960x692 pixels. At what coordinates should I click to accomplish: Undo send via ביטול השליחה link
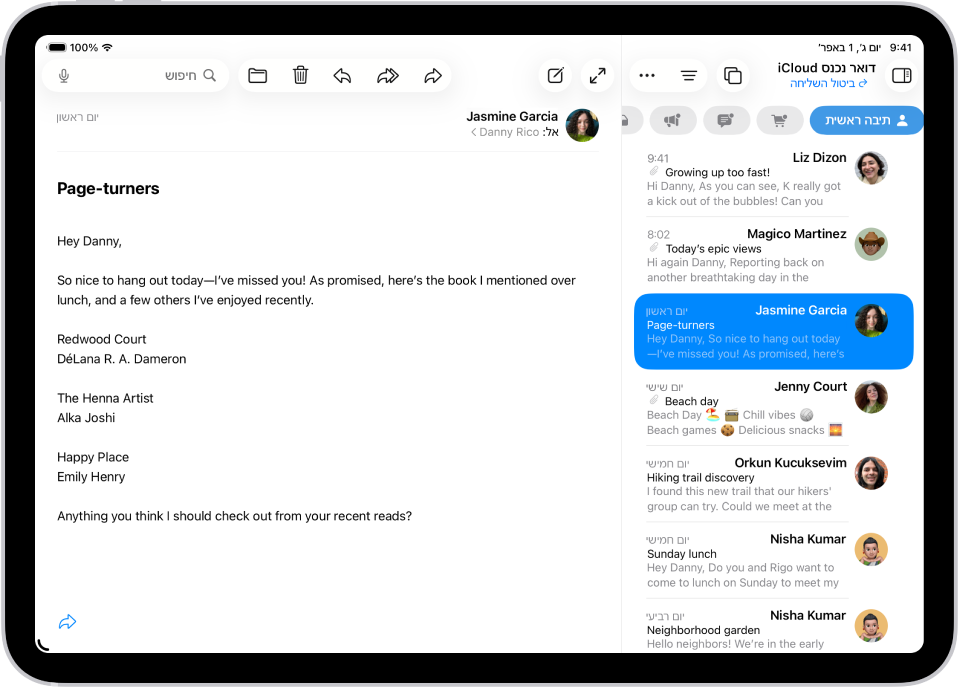pos(828,83)
